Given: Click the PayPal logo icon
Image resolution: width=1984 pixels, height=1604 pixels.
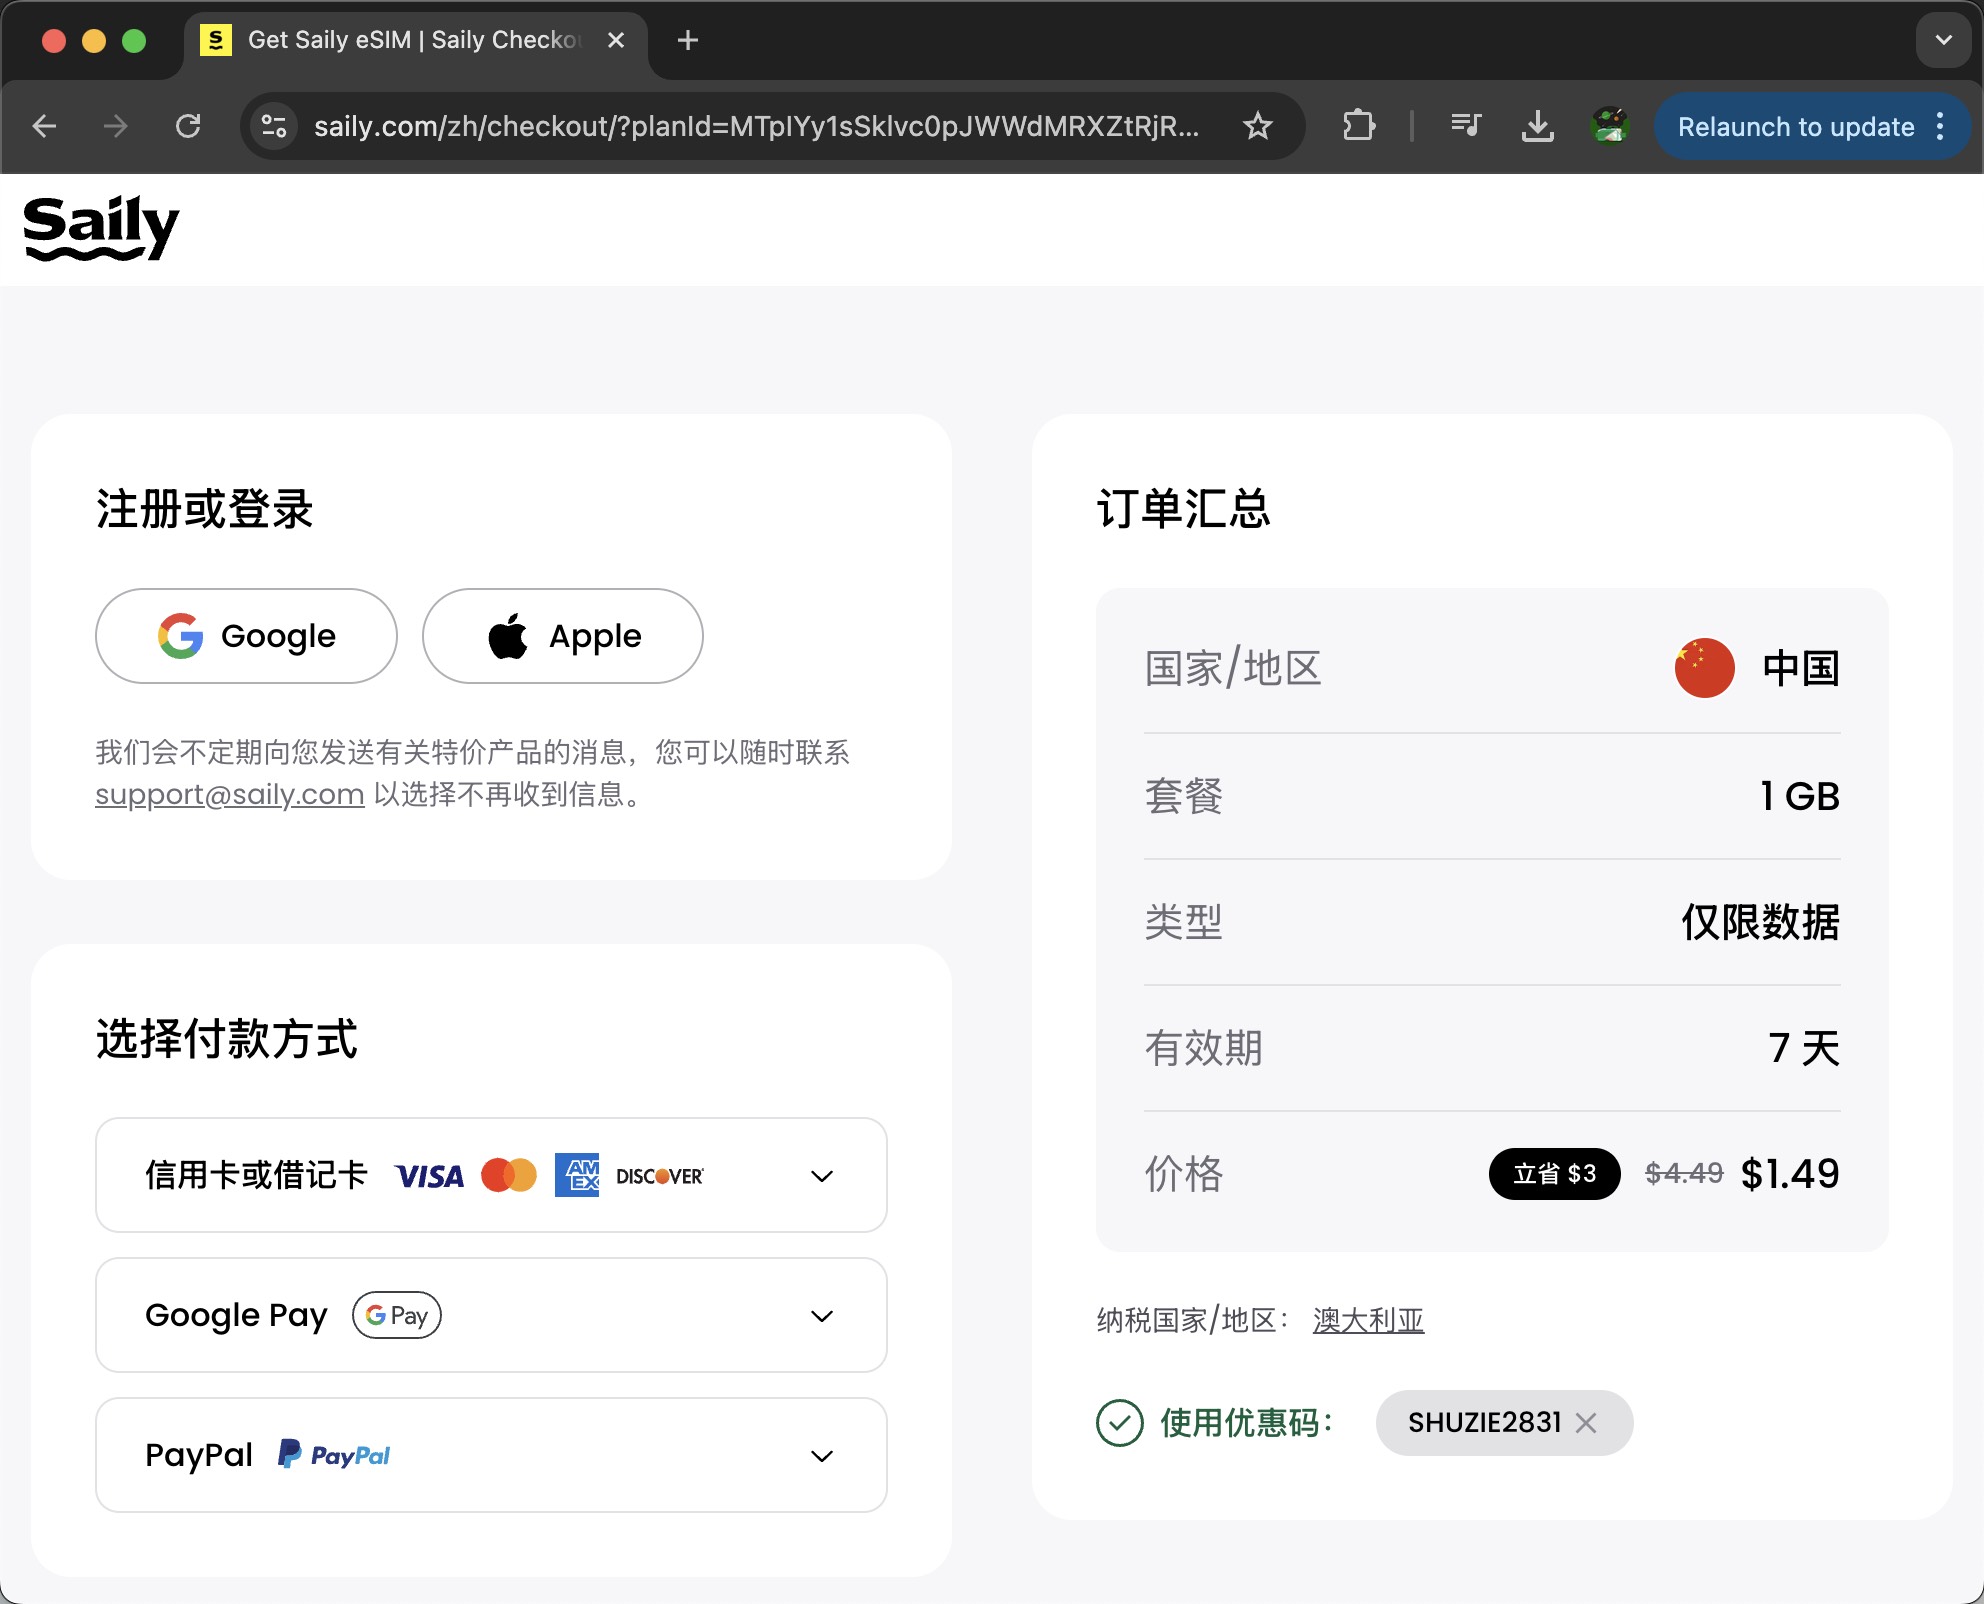Looking at the screenshot, I should (334, 1455).
